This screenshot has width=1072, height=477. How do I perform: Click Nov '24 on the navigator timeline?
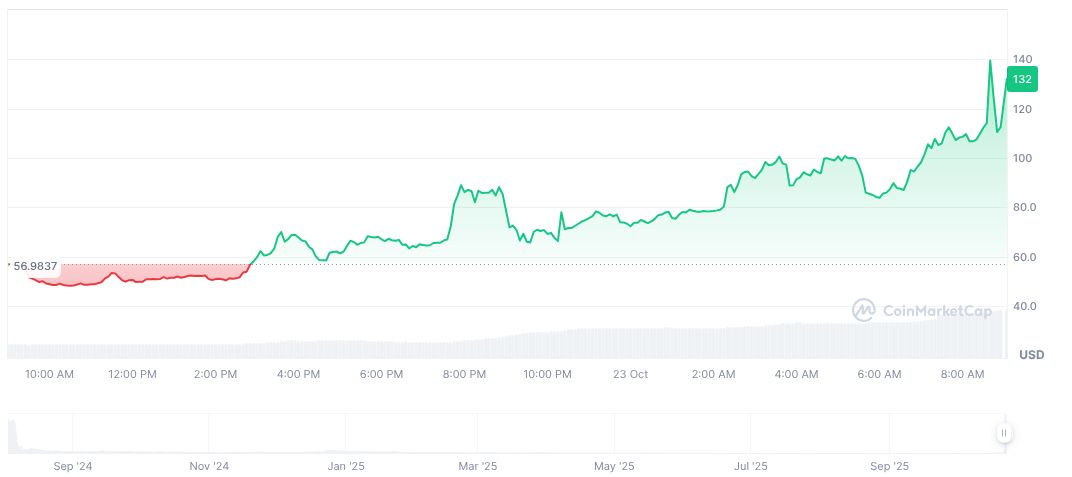tap(209, 466)
